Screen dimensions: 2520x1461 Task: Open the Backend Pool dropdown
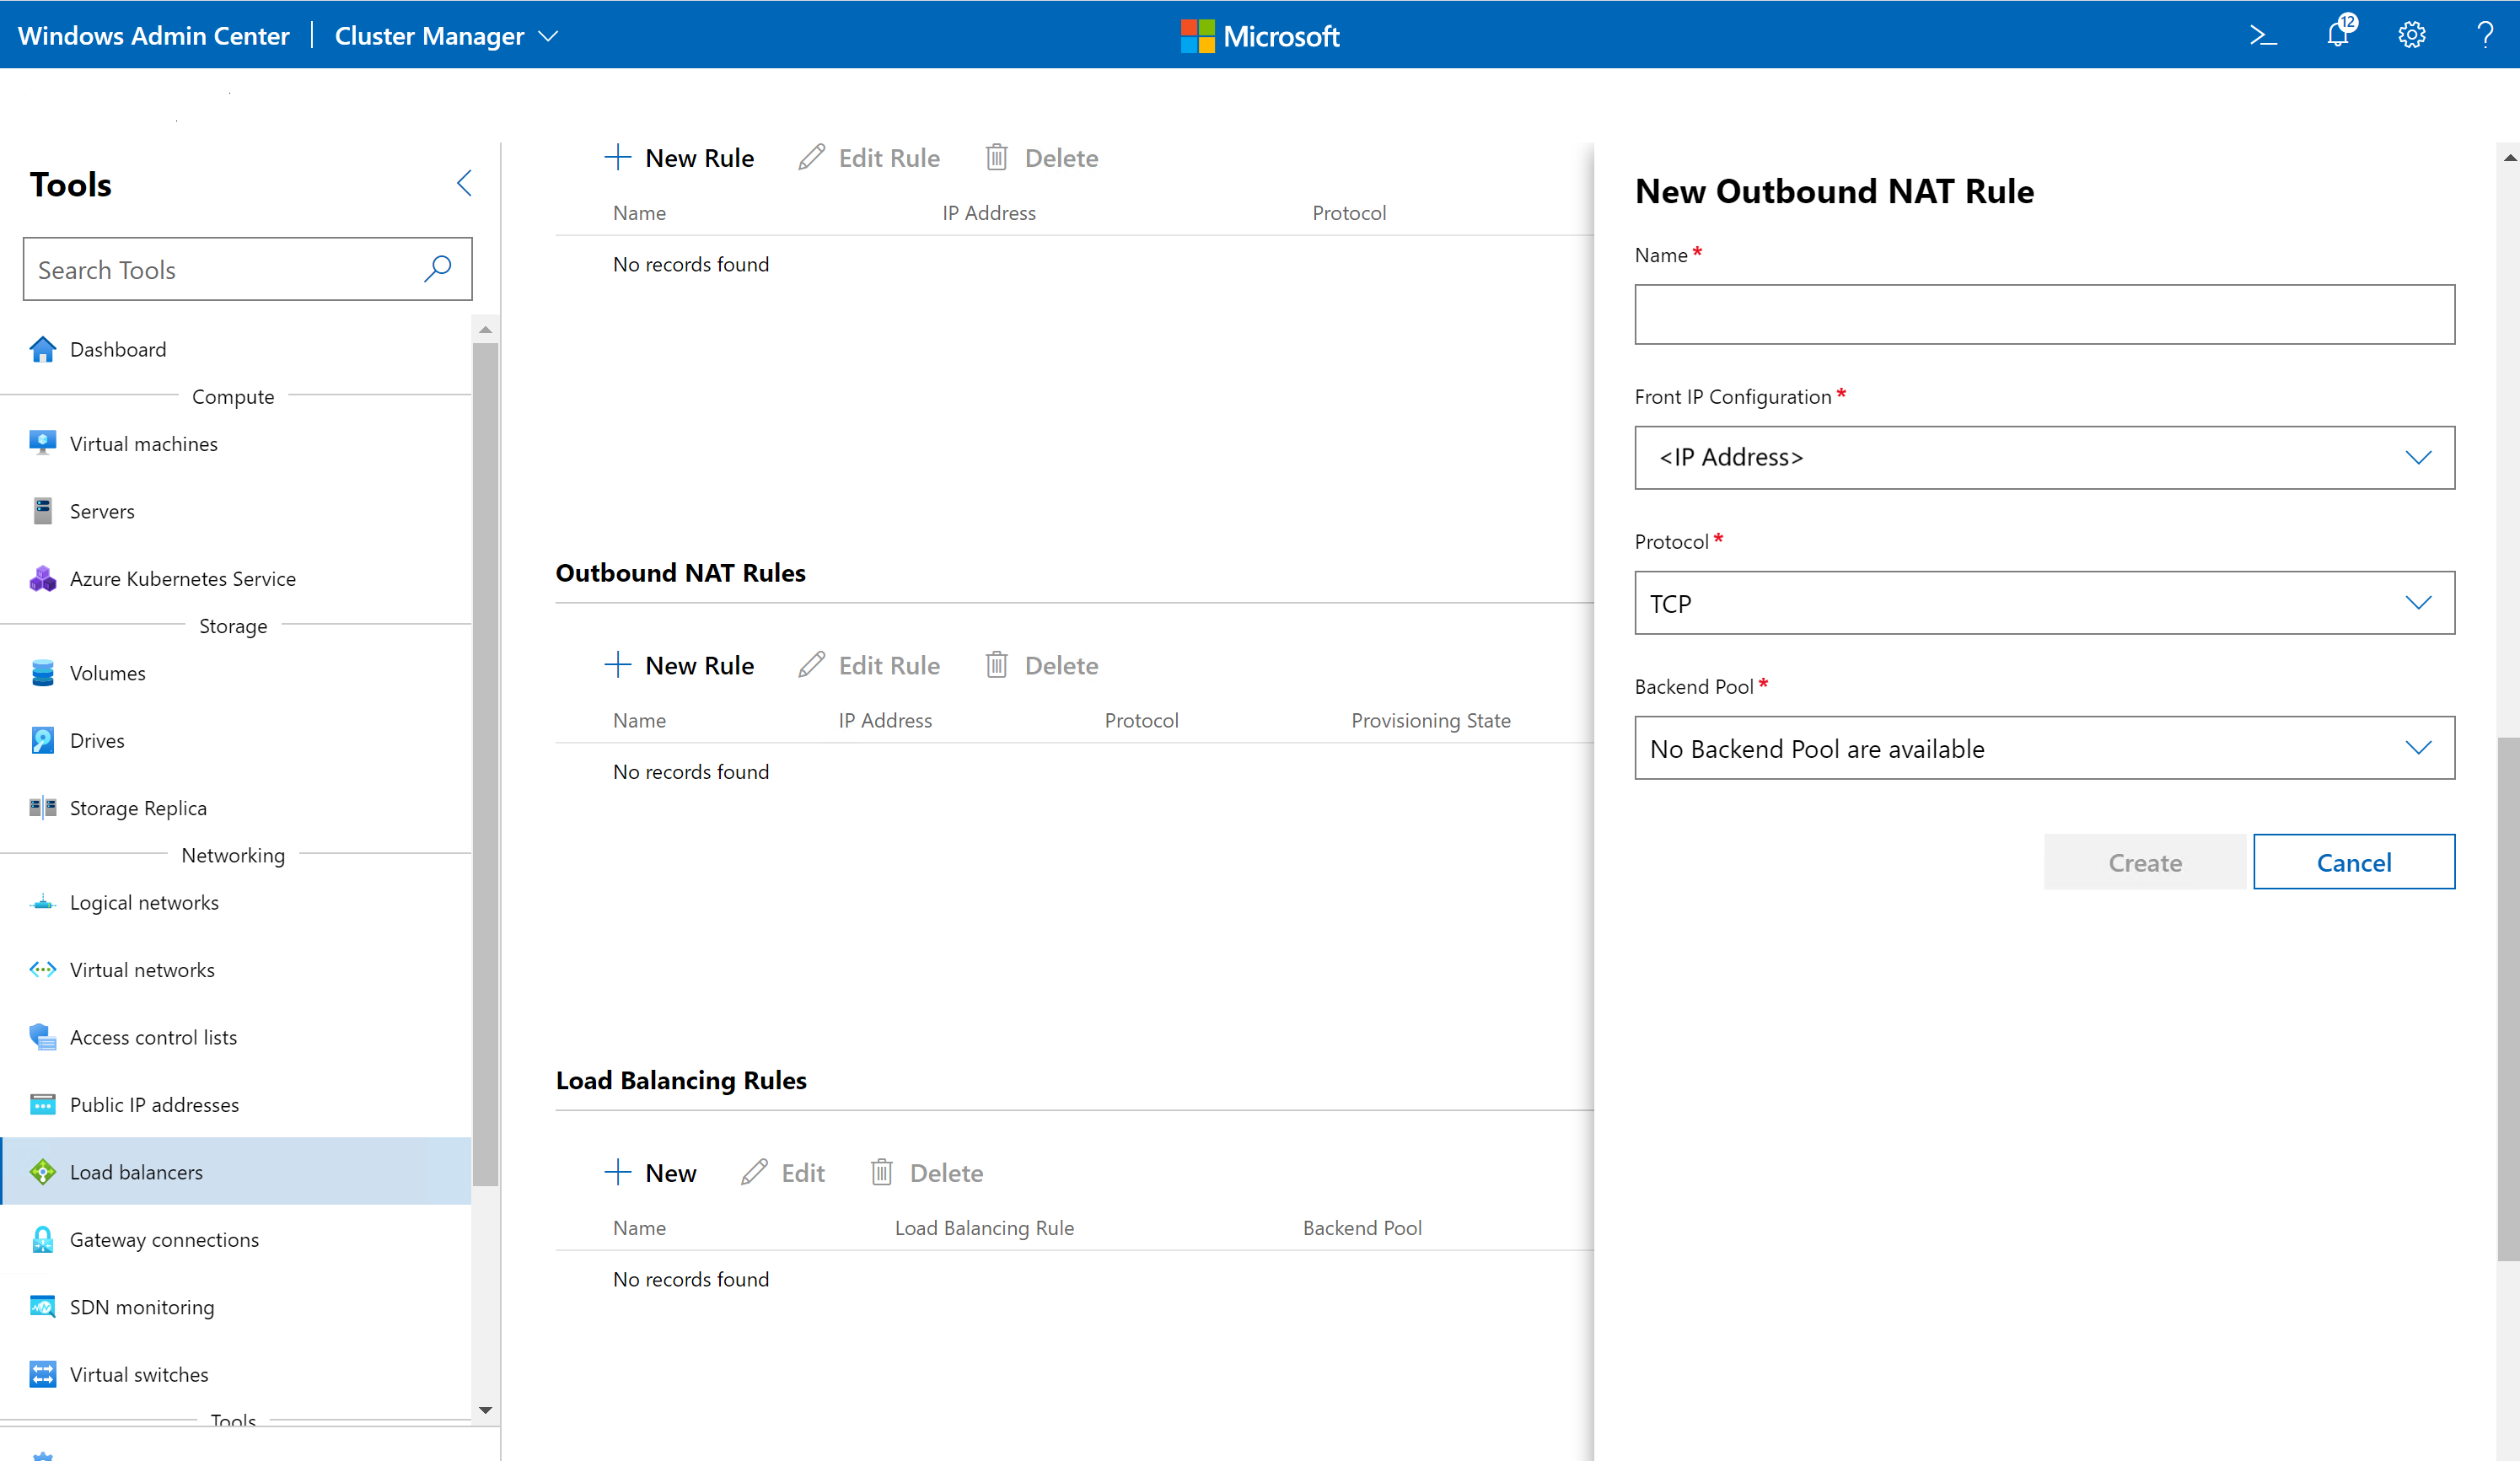[2043, 748]
